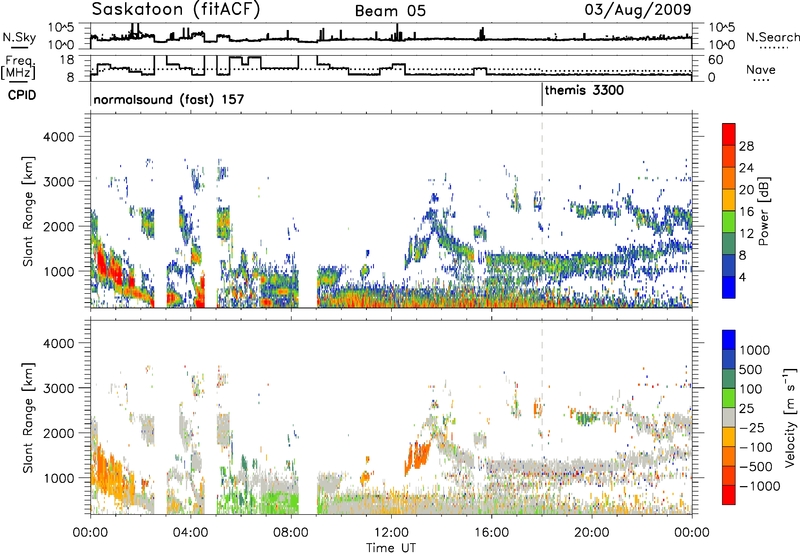Click the orange negative-velocity streak near 13:00
The height and width of the screenshot is (554, 800).
[x=417, y=457]
